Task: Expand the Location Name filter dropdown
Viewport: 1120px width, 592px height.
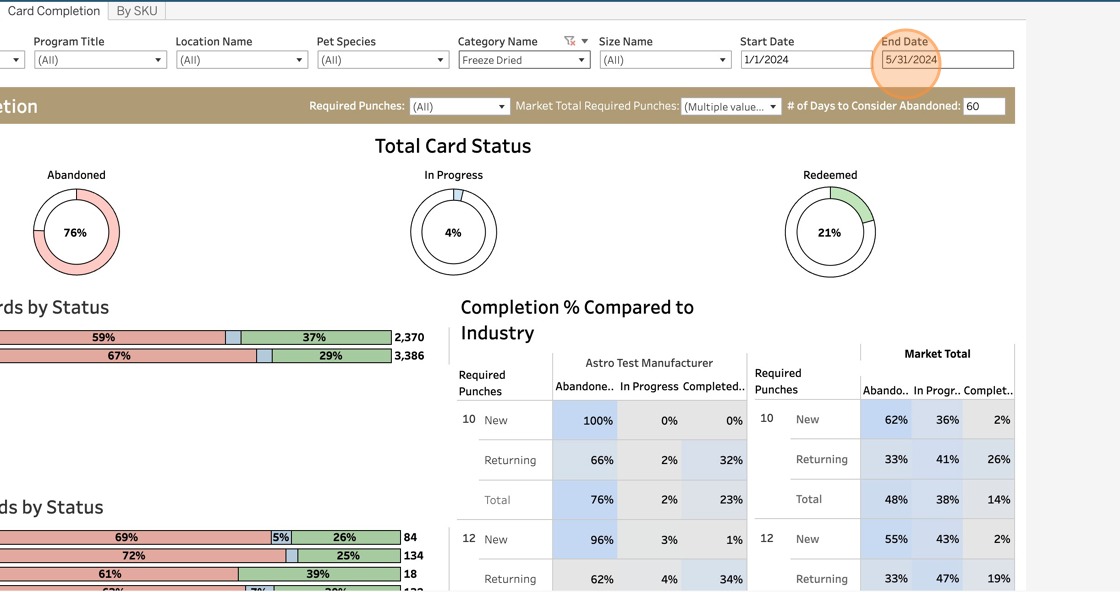Action: click(241, 60)
